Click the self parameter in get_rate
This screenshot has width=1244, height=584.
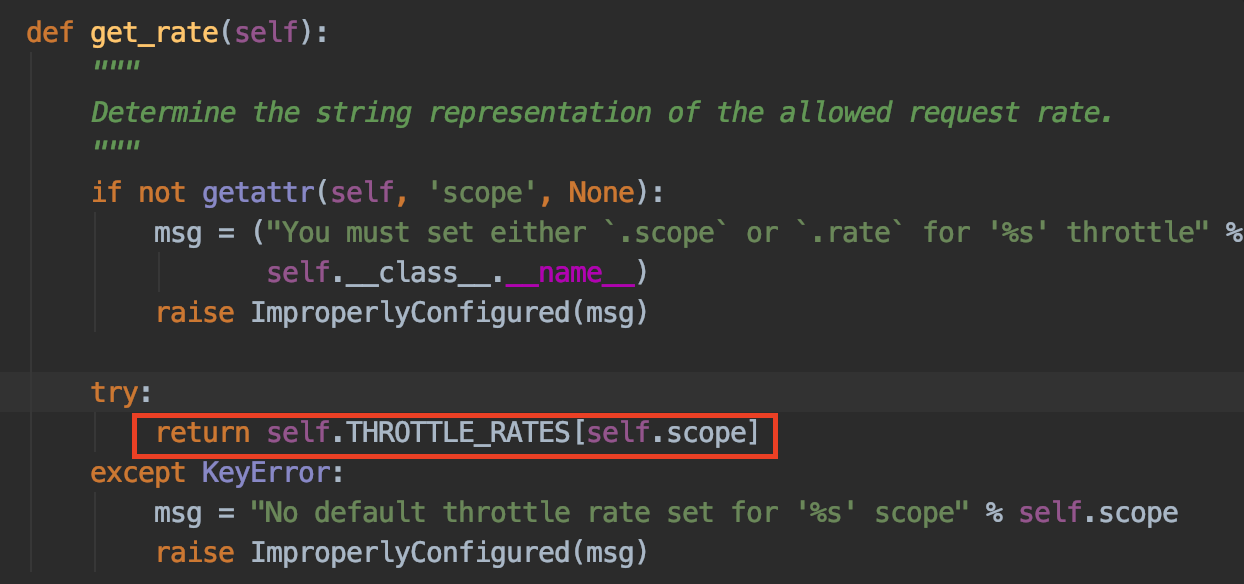266,33
